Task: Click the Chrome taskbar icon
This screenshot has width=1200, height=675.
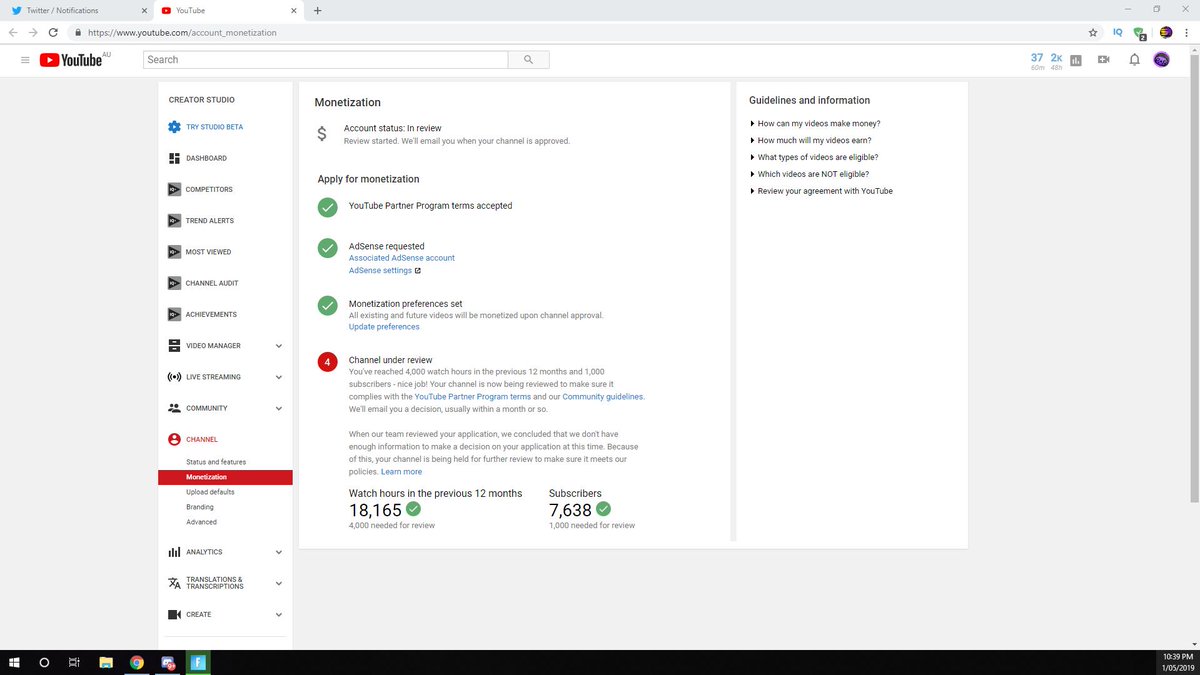Action: (137, 662)
